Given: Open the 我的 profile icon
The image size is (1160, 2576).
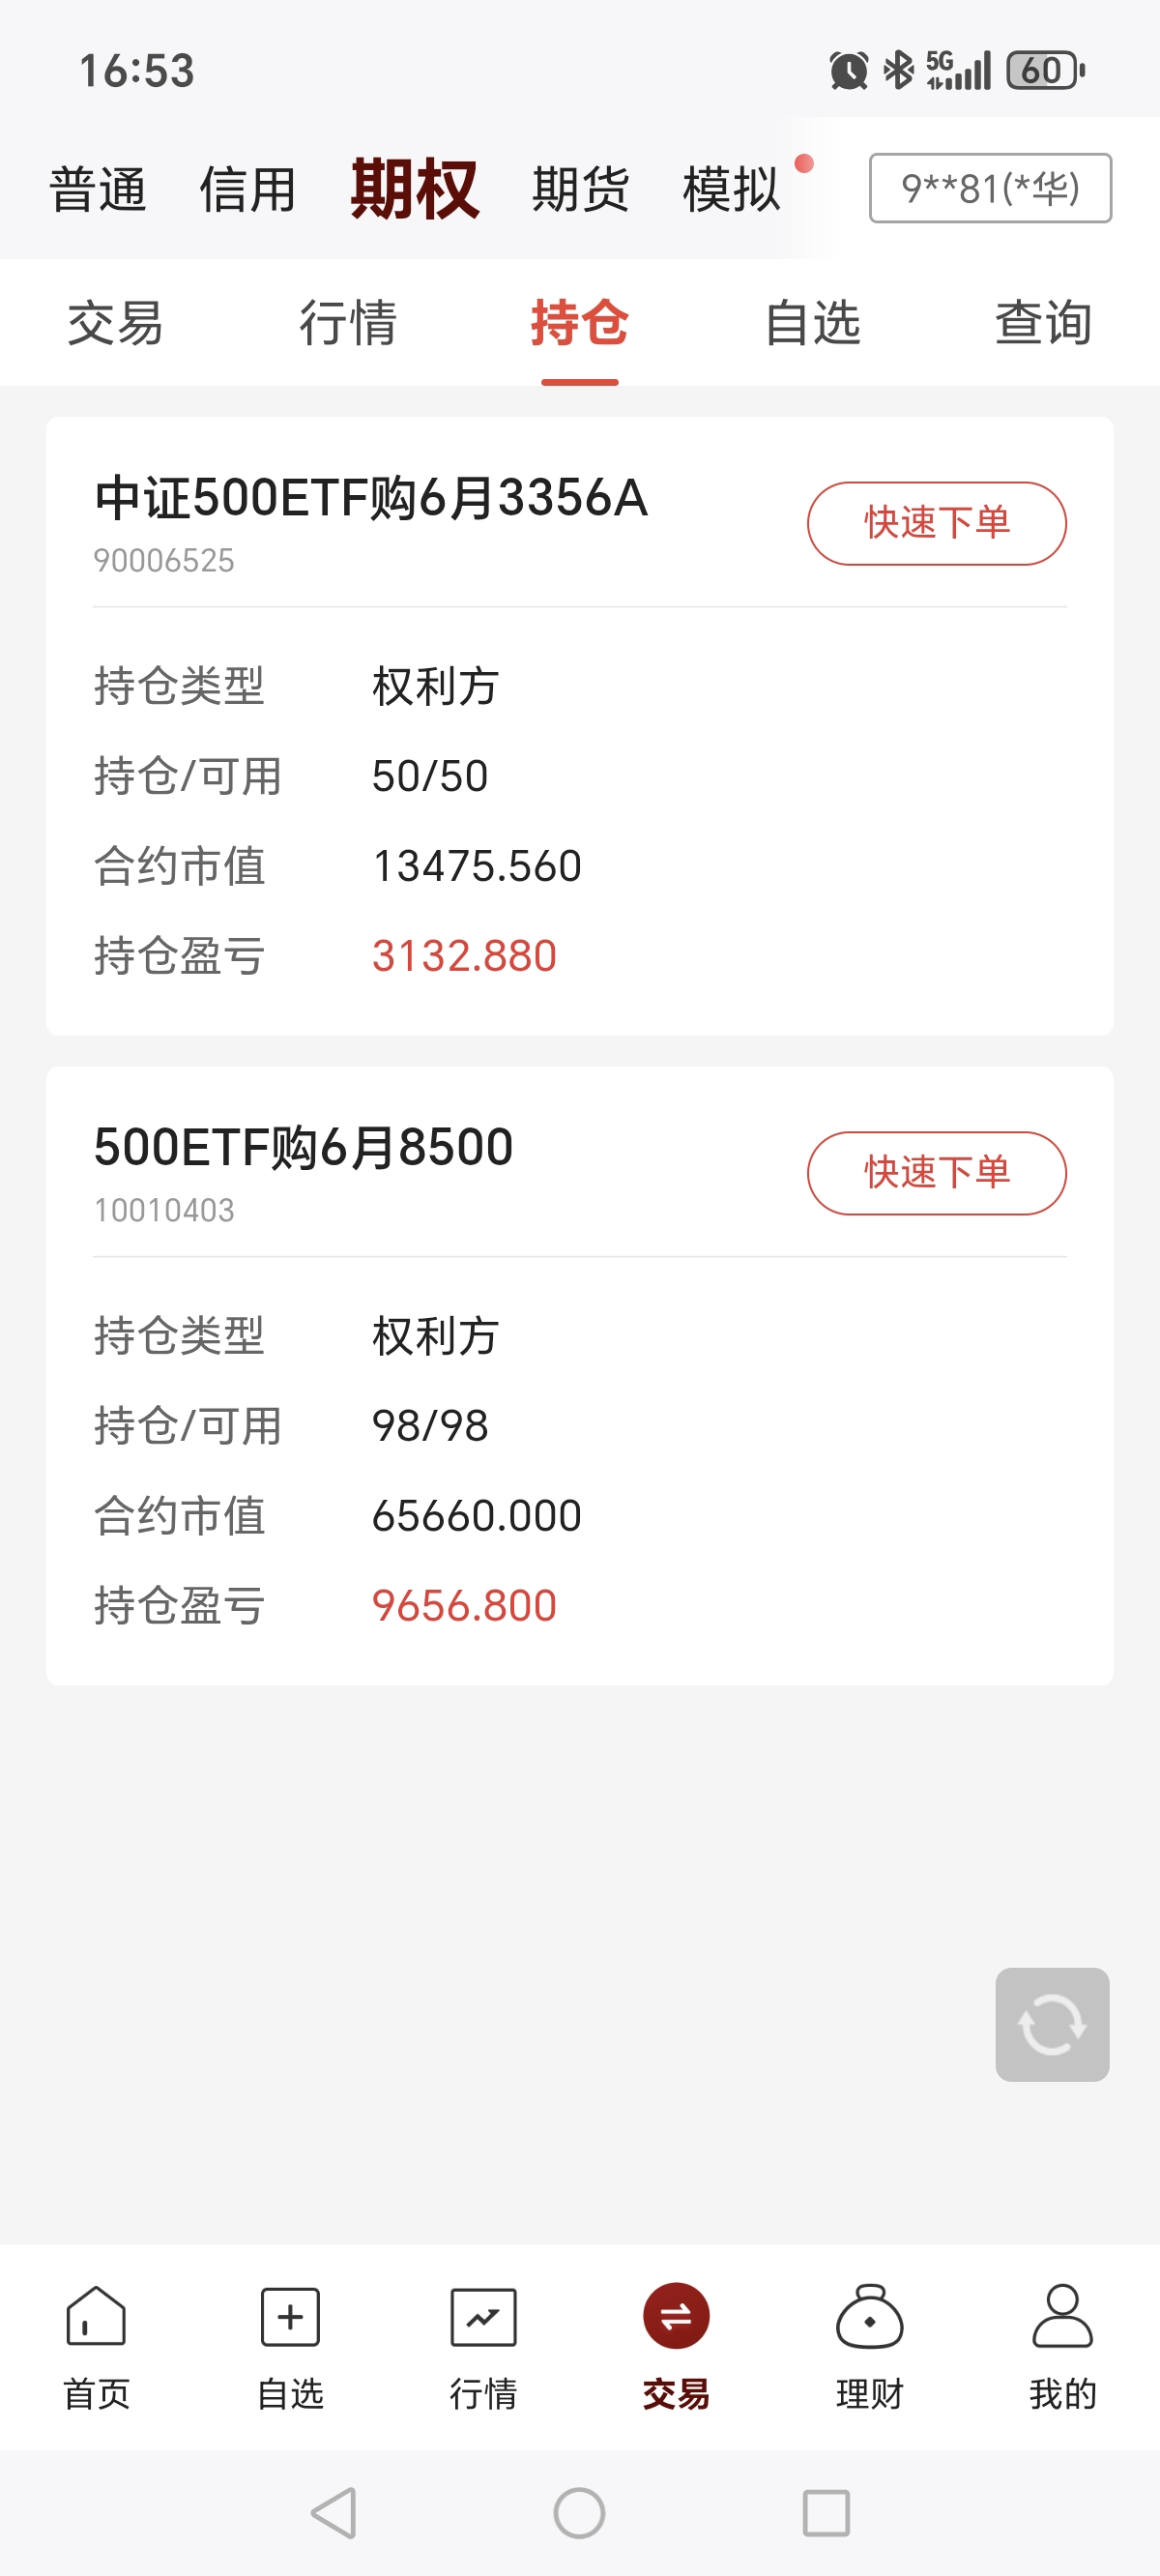Looking at the screenshot, I should point(1062,2316).
